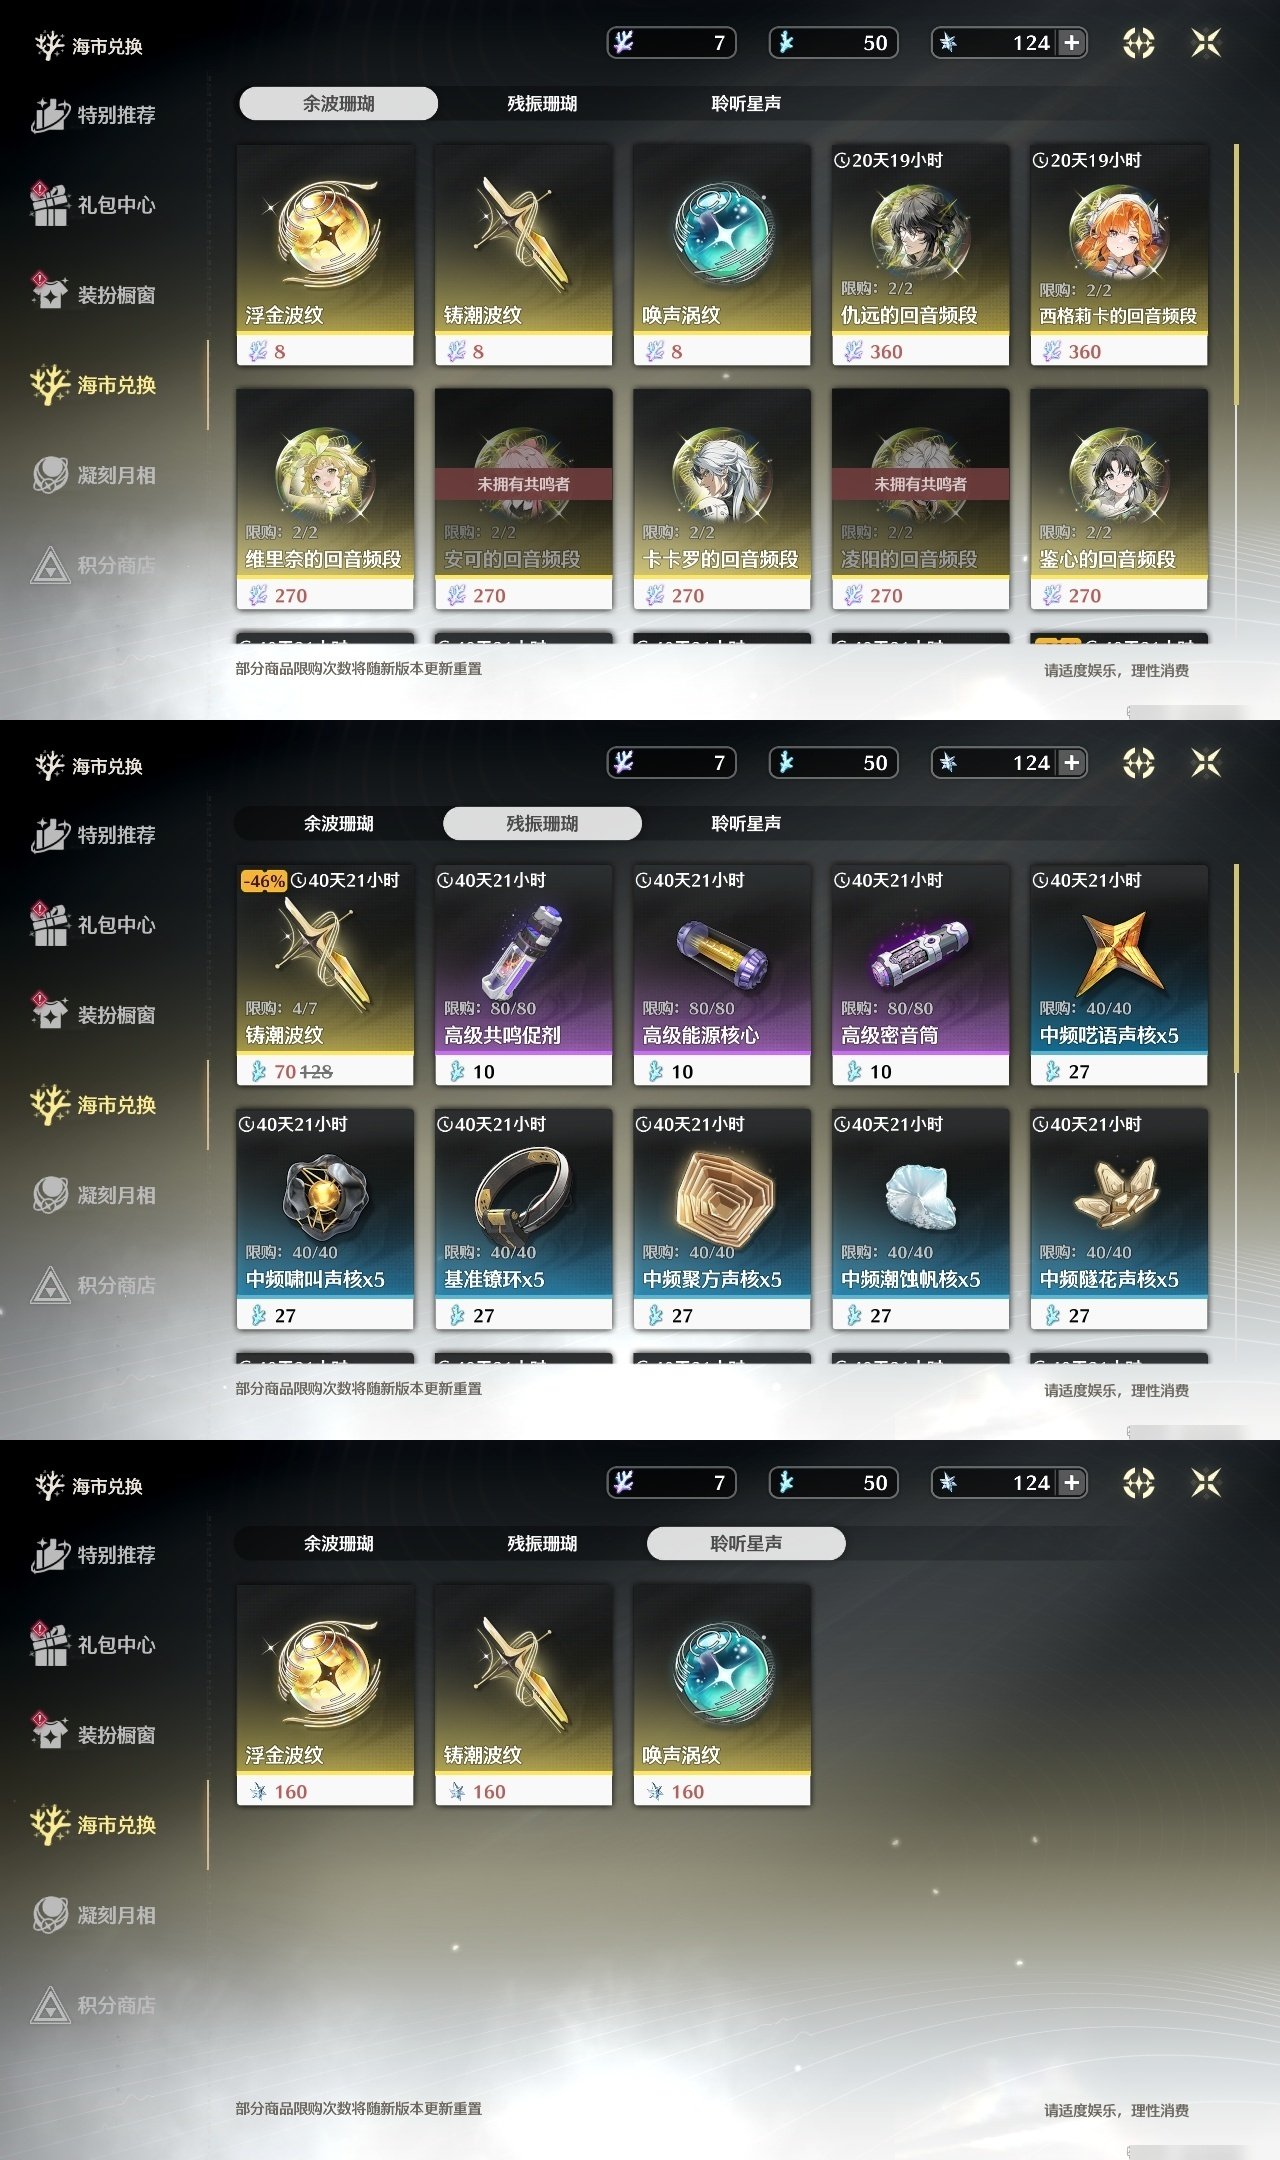
Task: Select the 高级共鸣促剂 vial item
Action: click(x=523, y=975)
